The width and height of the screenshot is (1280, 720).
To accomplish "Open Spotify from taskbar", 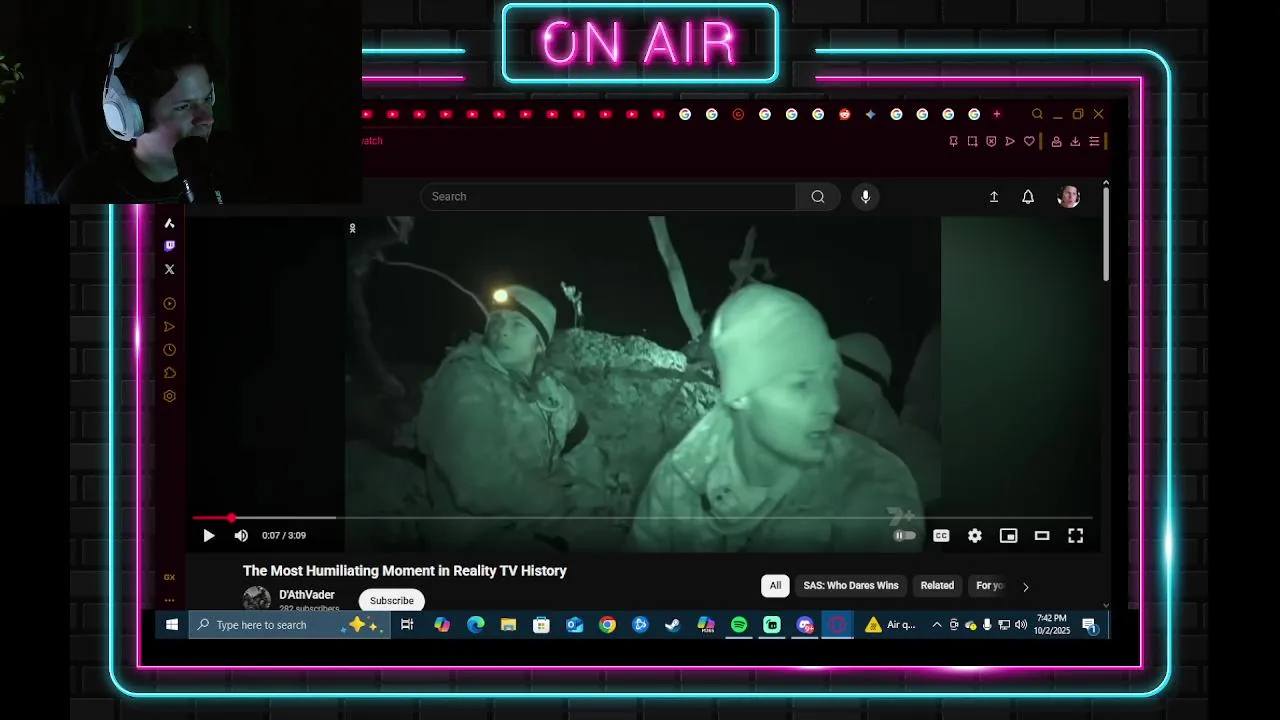I will click(739, 625).
